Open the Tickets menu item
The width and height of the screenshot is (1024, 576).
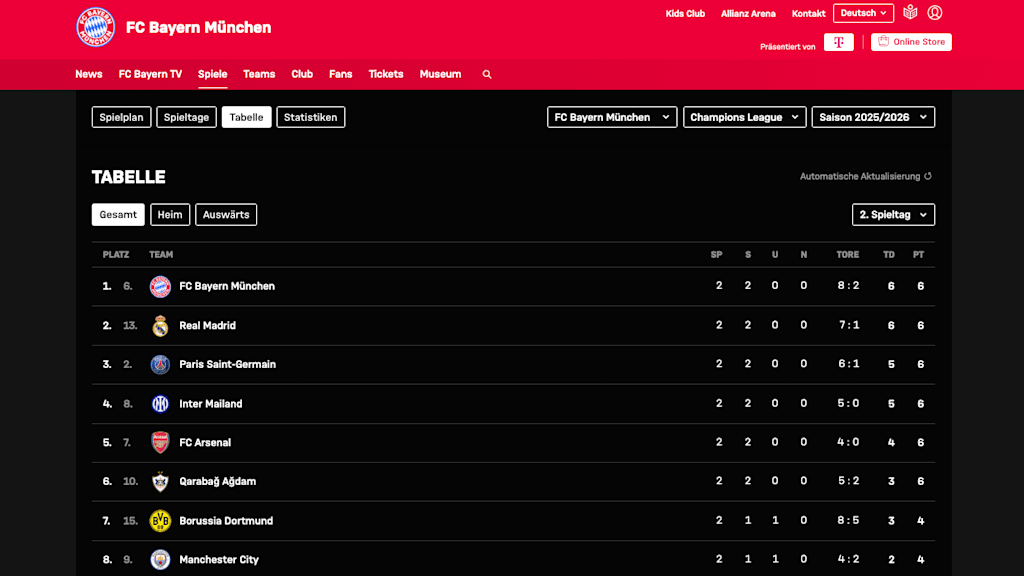385,74
